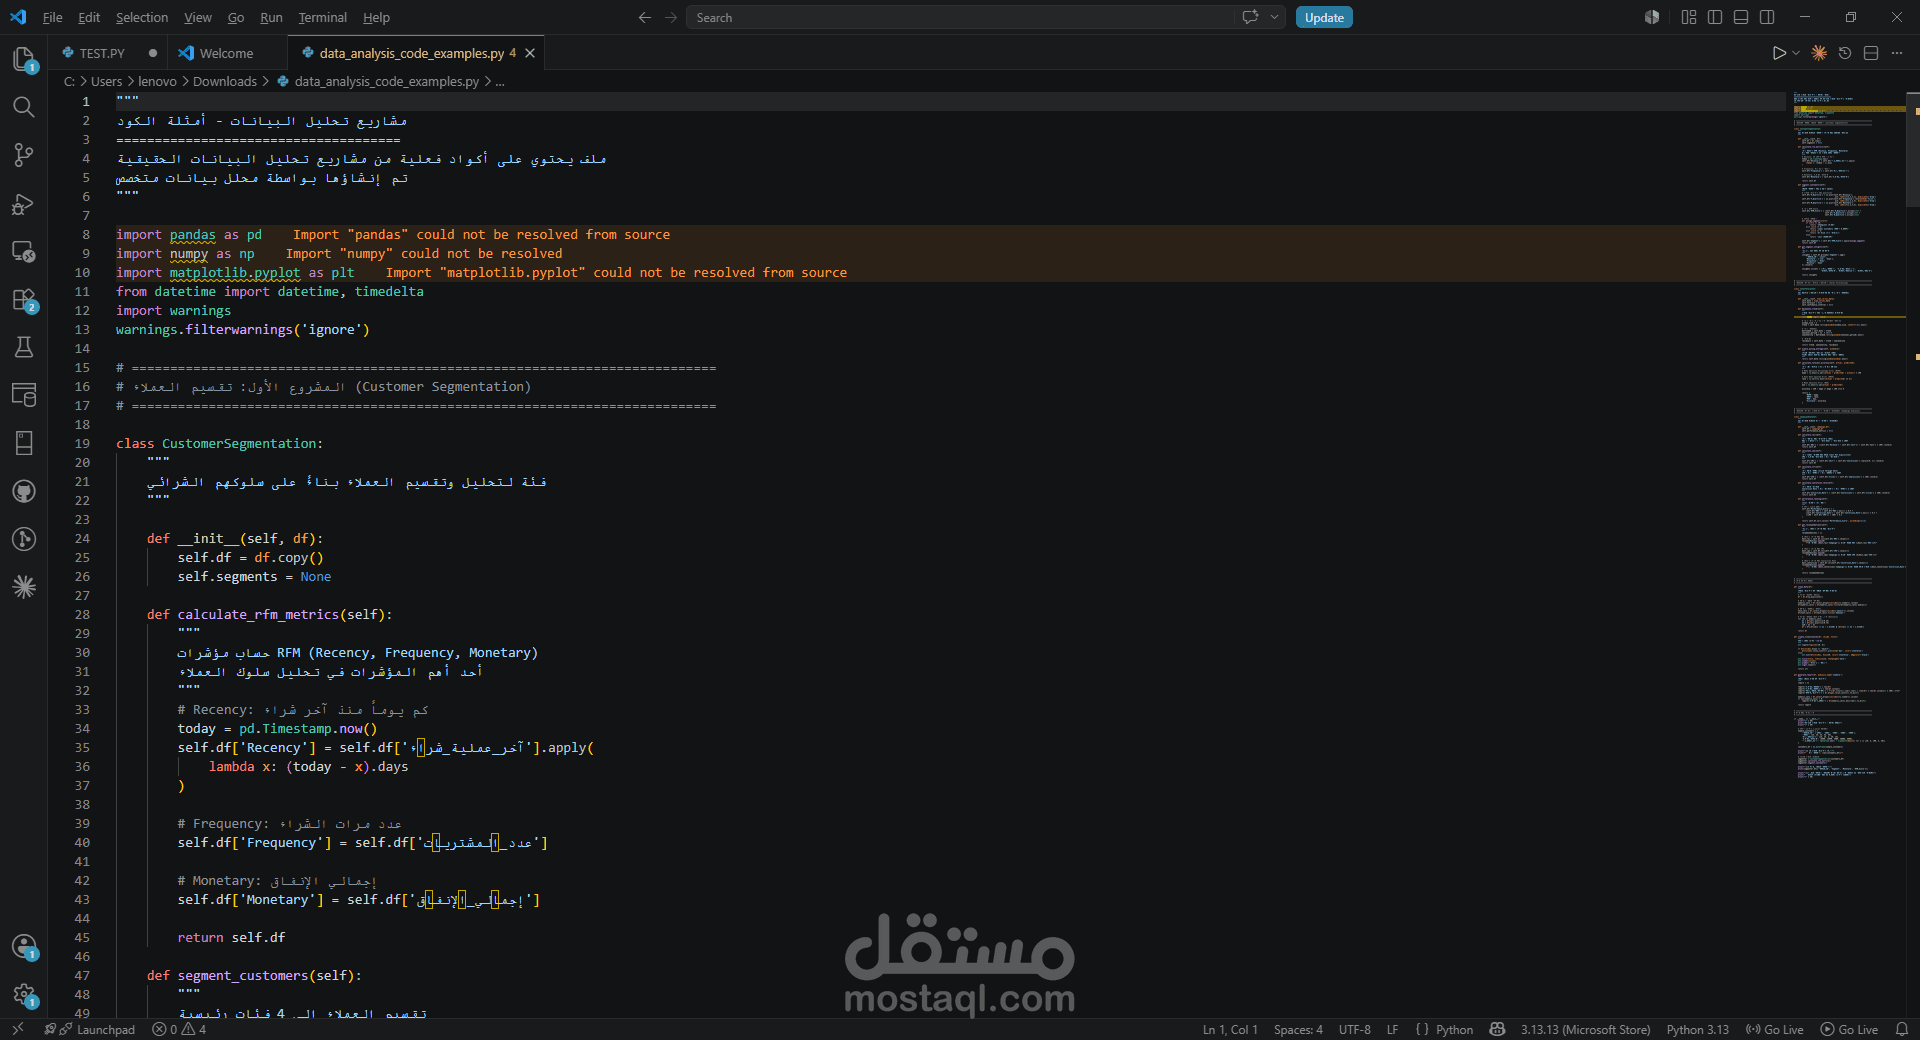This screenshot has width=1920, height=1040.
Task: Open the Manage gear icon
Action: coord(24,994)
